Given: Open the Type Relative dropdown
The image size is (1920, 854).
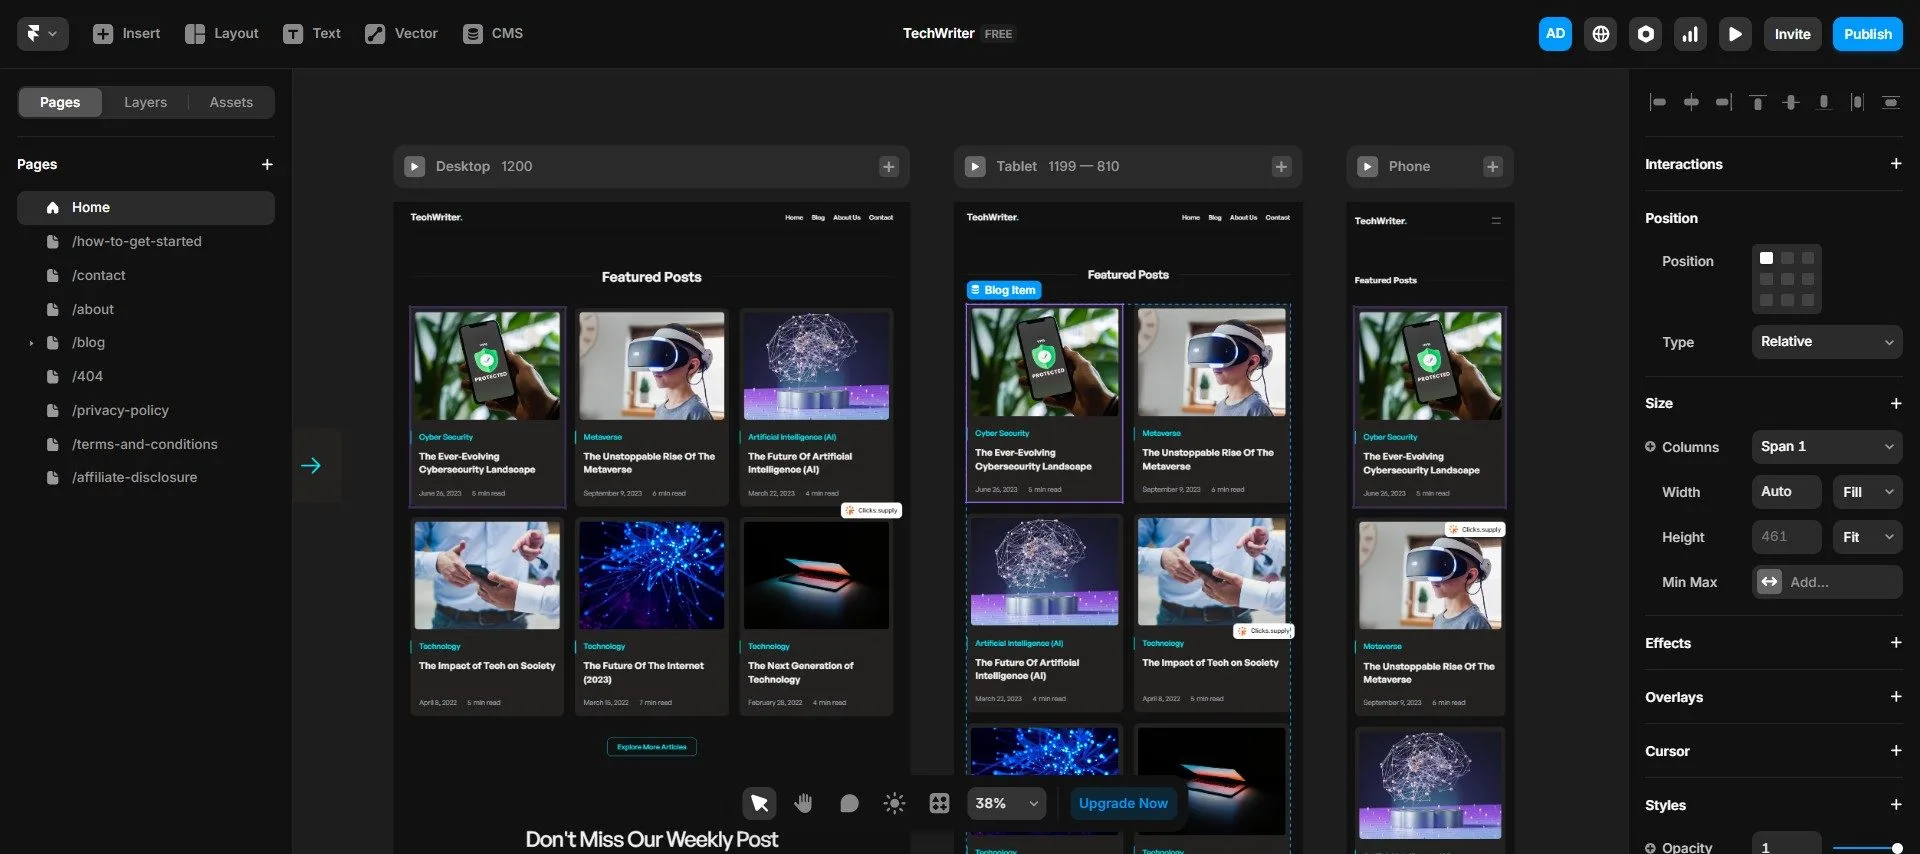Looking at the screenshot, I should [1827, 342].
